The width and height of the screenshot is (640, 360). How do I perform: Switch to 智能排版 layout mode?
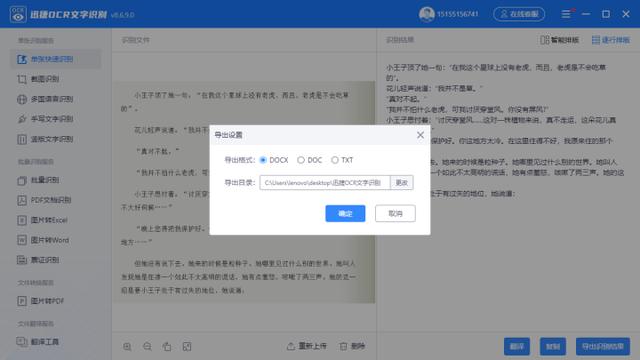click(x=560, y=40)
